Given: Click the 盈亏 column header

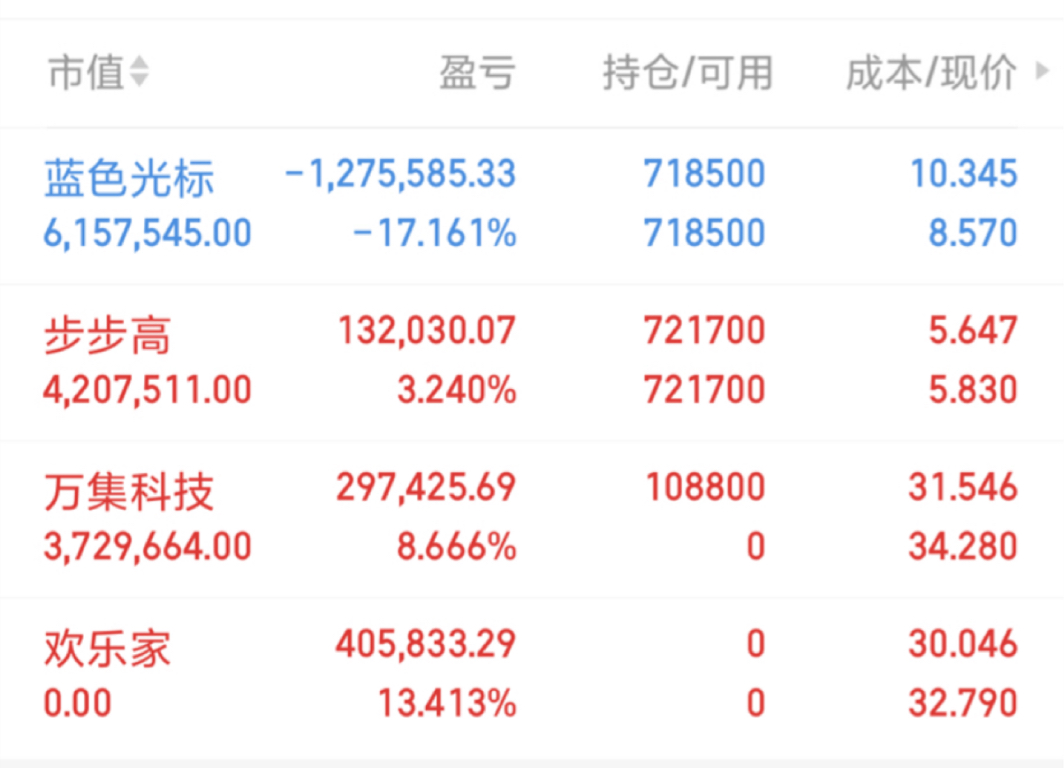Looking at the screenshot, I should 477,73.
